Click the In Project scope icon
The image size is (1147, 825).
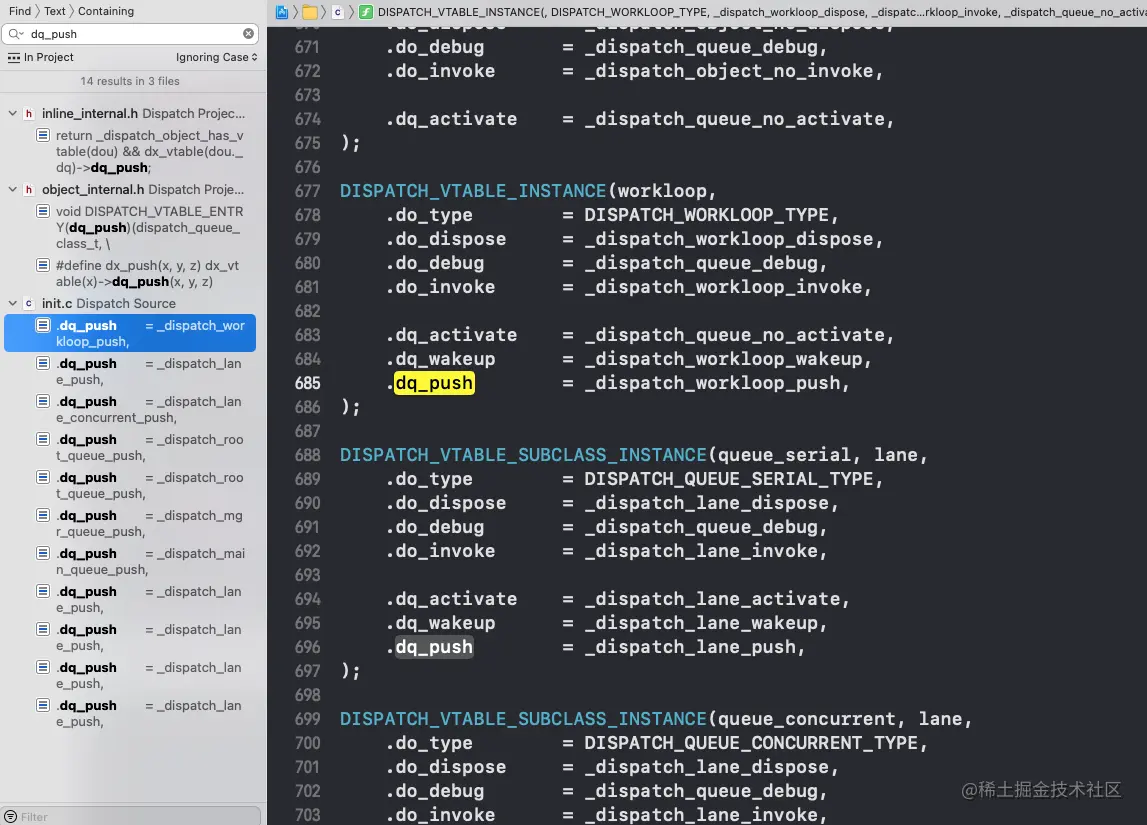(x=14, y=58)
